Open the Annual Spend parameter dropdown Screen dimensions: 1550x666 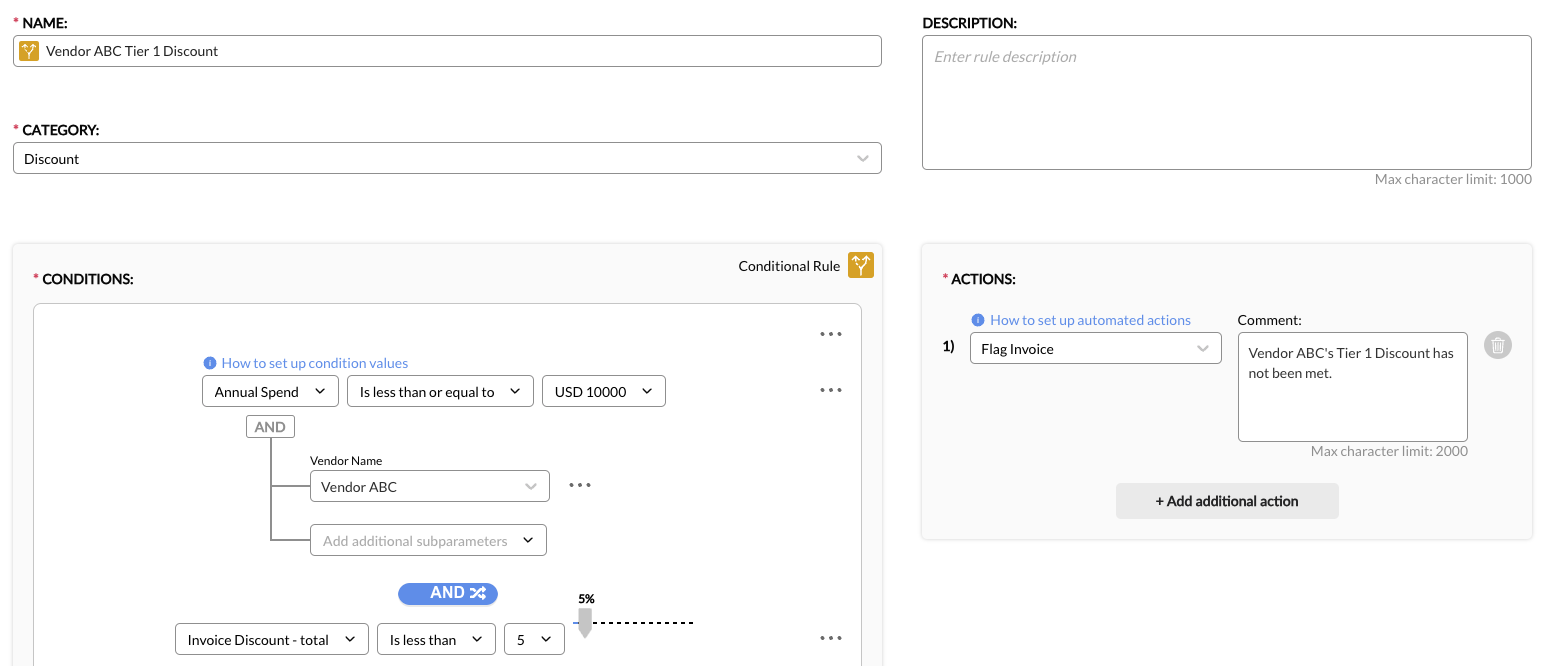click(x=270, y=392)
